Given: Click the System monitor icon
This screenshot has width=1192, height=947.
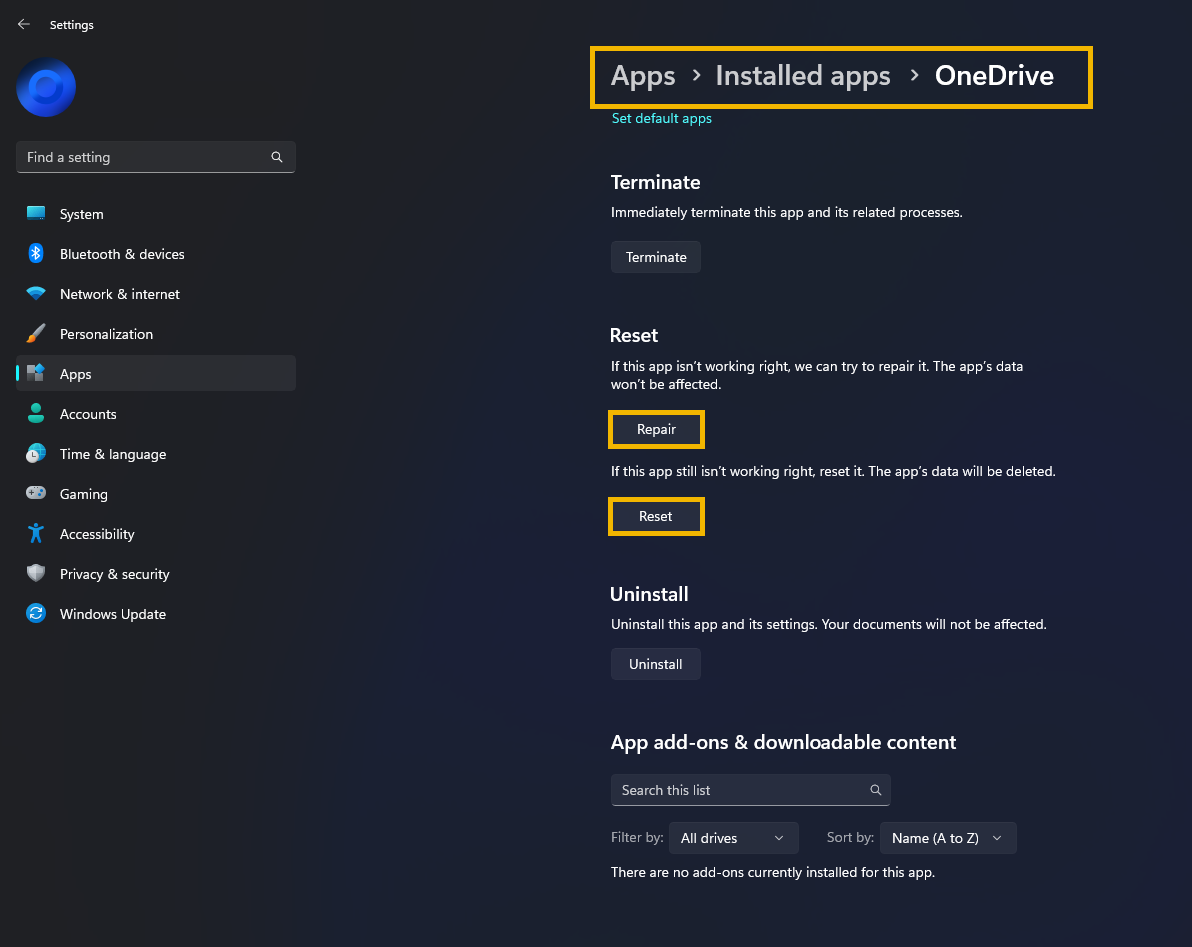Looking at the screenshot, I should coord(36,214).
